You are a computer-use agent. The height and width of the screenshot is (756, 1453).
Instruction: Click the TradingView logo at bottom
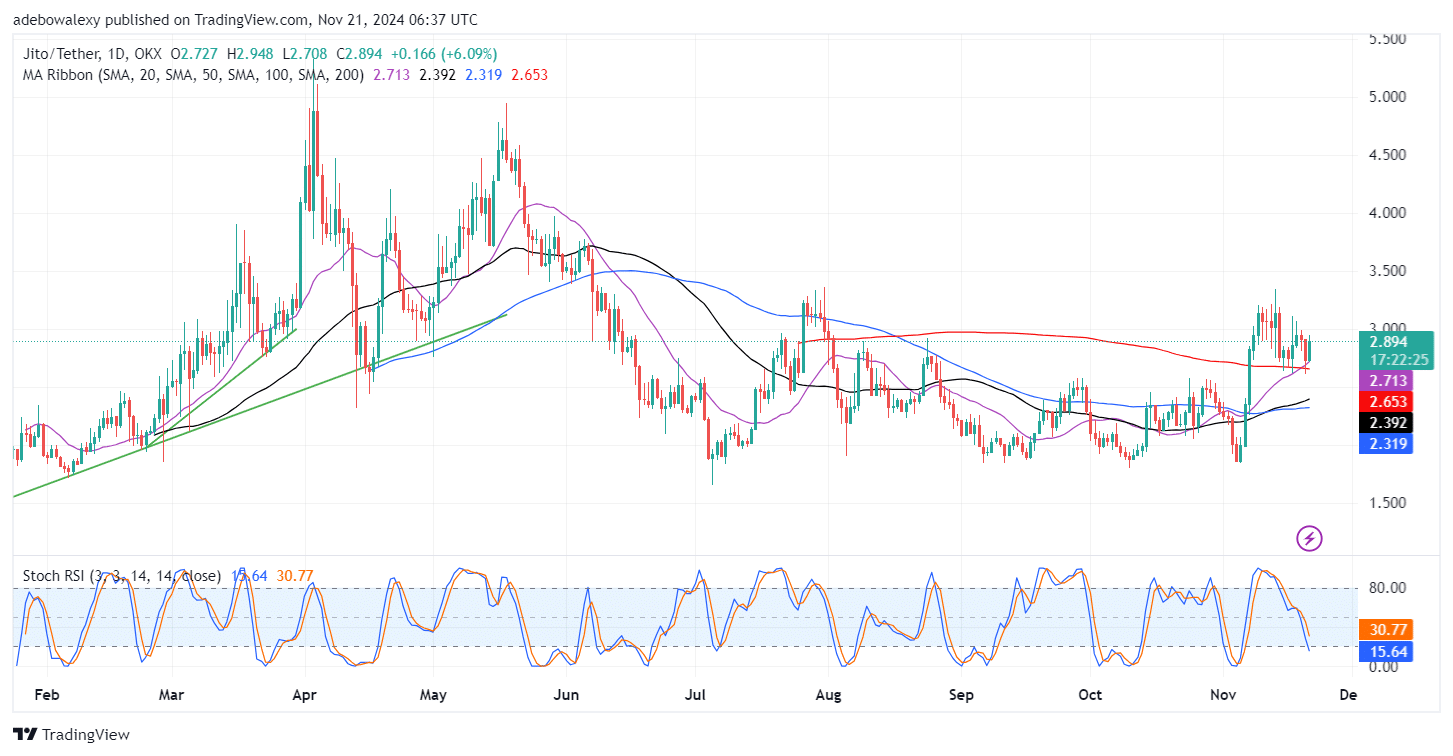tap(72, 735)
